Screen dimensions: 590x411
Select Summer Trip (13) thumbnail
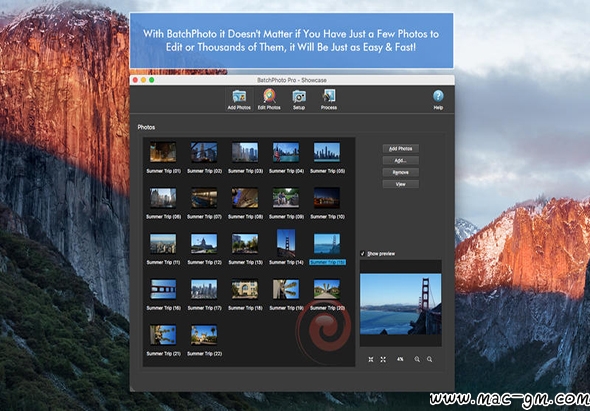[245, 244]
